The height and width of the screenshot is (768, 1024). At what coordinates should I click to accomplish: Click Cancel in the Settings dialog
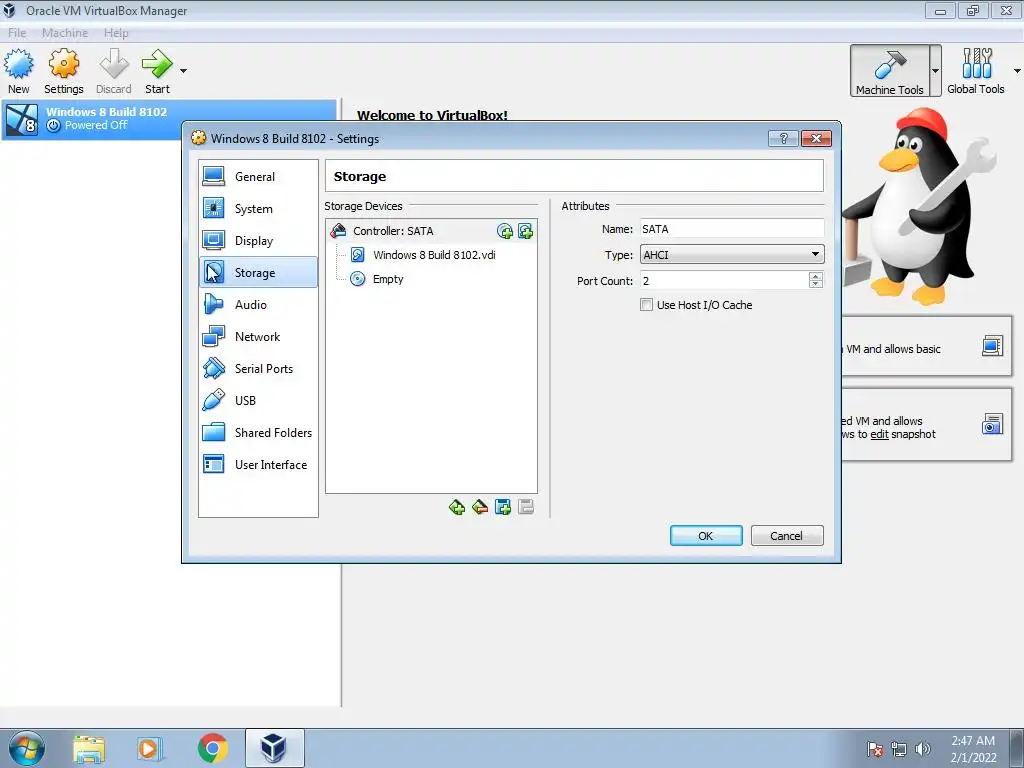[786, 536]
